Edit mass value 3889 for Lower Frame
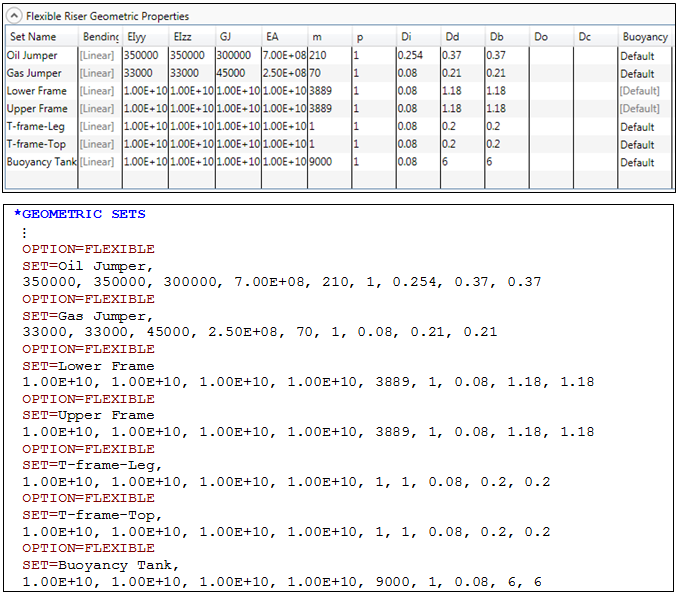Image resolution: width=679 pixels, height=595 pixels. point(330,91)
